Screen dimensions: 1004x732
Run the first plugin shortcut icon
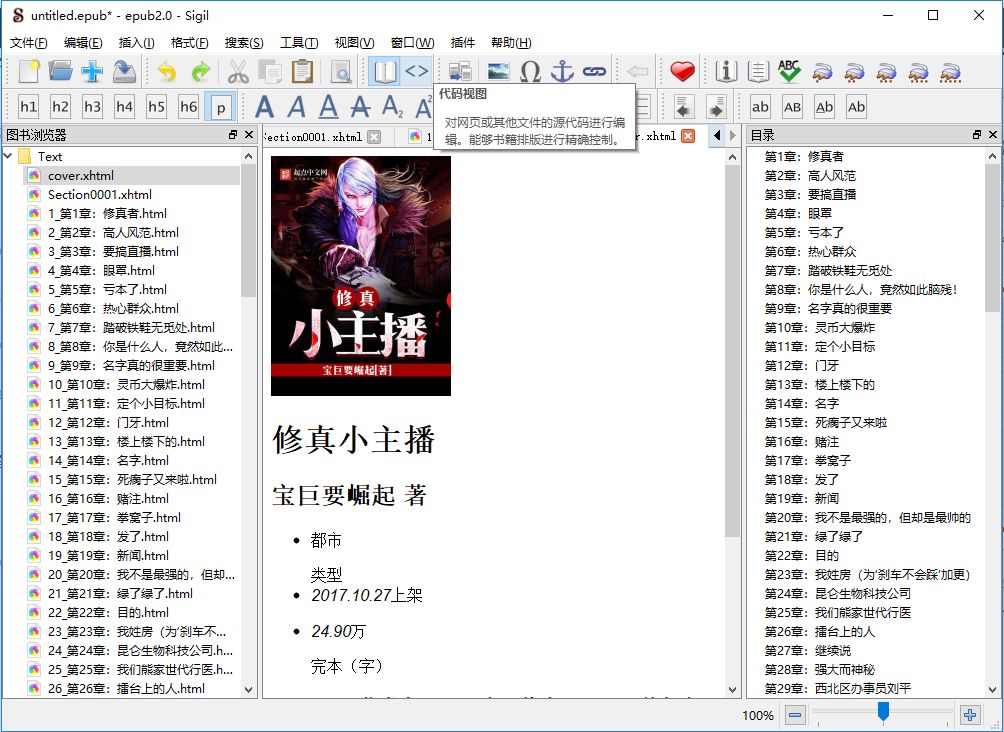click(x=822, y=72)
